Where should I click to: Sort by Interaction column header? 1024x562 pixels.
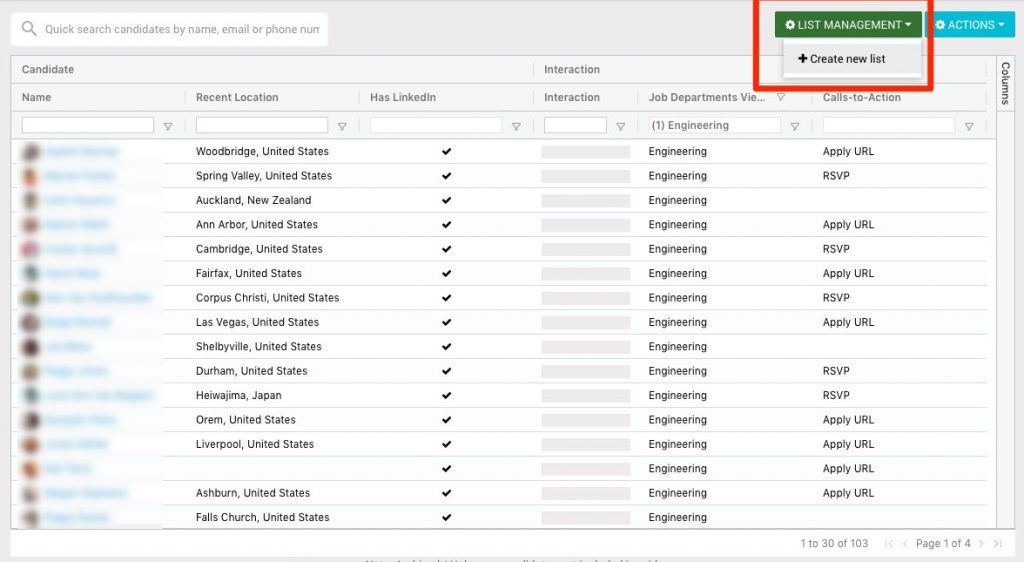coord(571,97)
